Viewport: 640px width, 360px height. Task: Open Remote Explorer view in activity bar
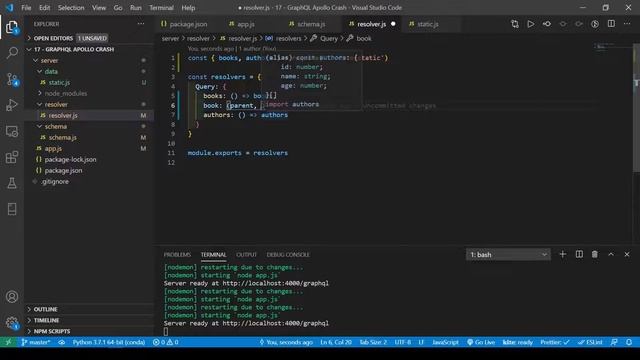[12, 131]
